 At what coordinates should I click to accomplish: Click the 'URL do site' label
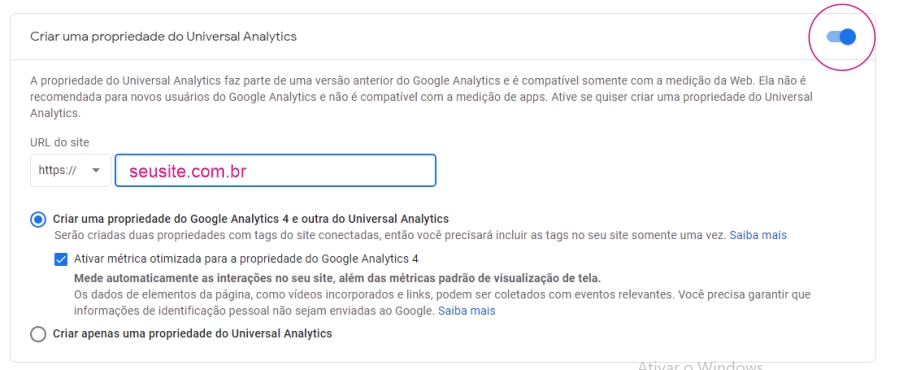point(60,142)
